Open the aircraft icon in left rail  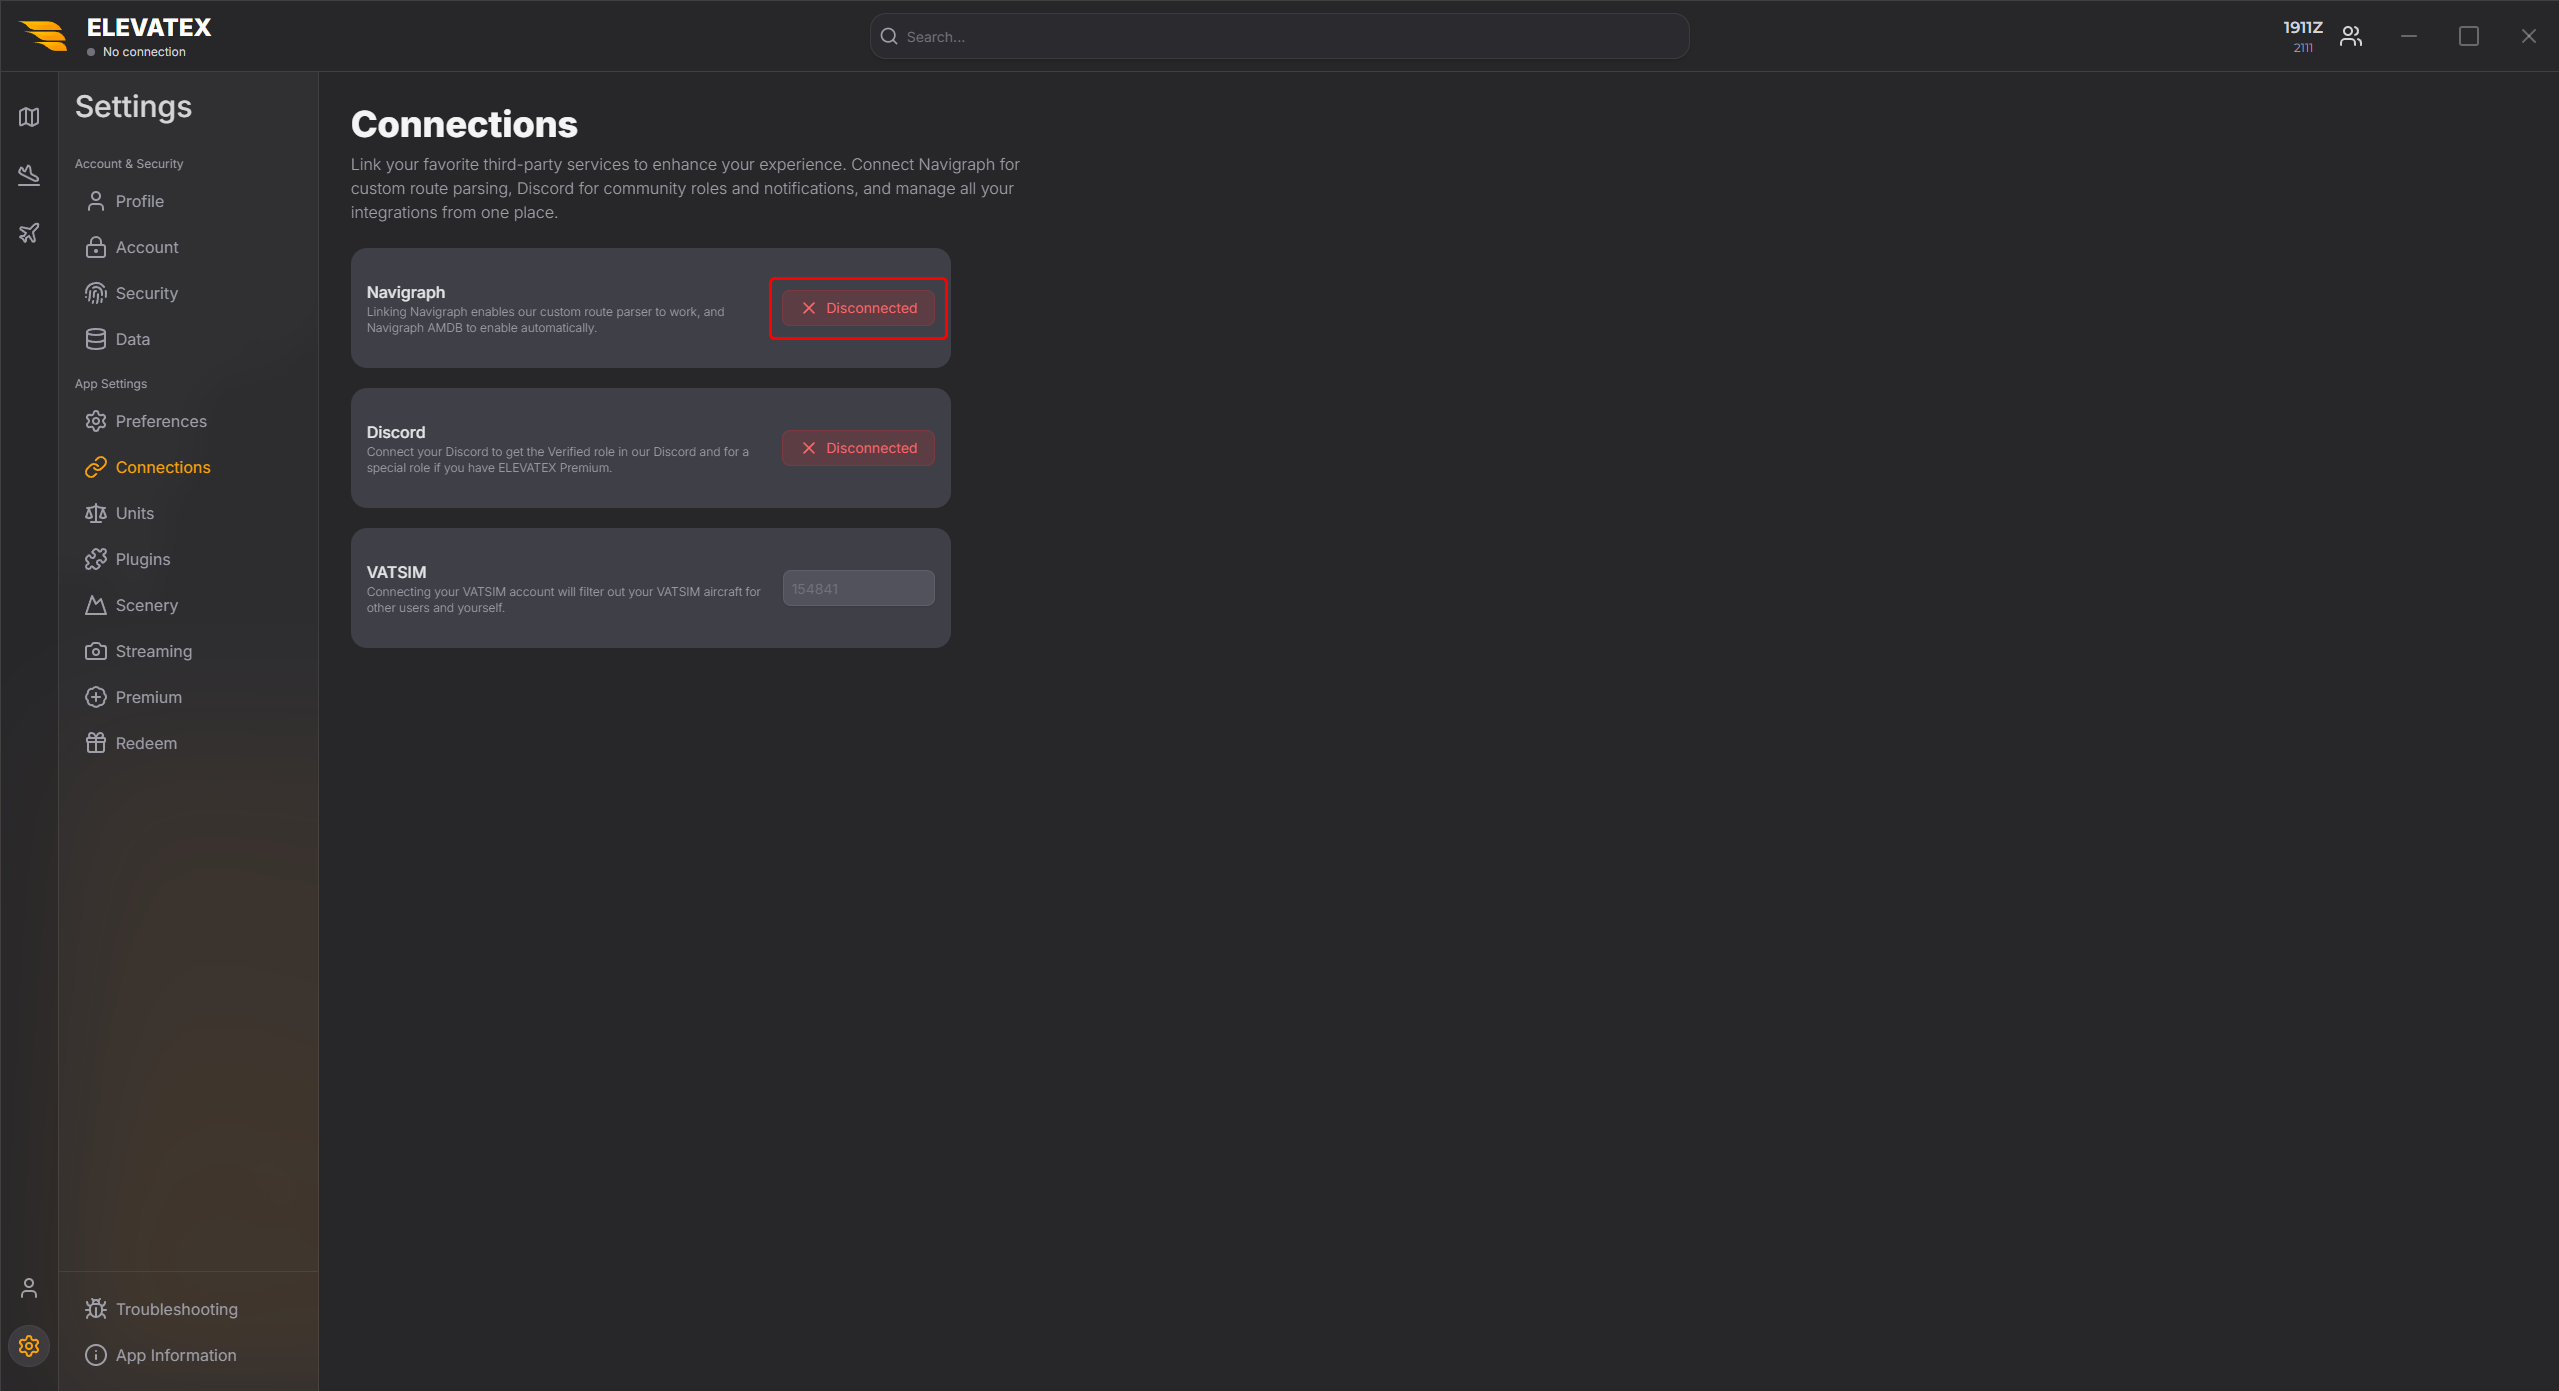[x=29, y=233]
